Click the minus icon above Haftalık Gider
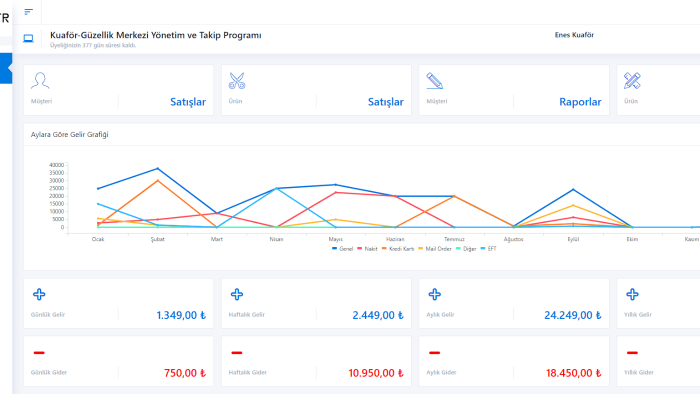 coord(237,353)
